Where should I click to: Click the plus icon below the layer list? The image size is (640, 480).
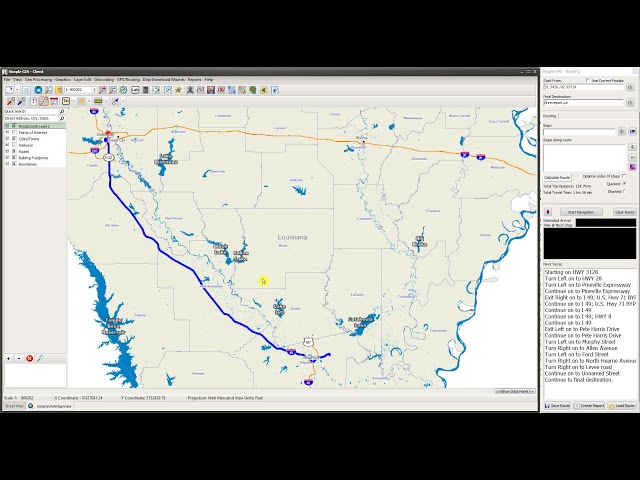pos(9,358)
